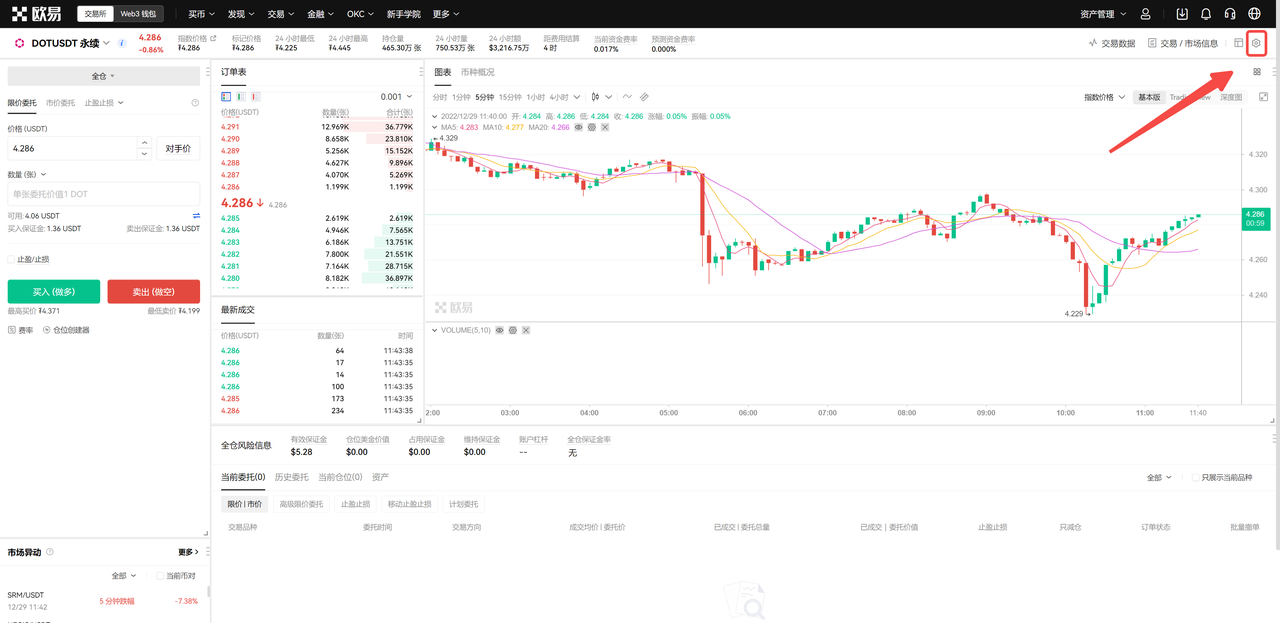Viewport: 1280px width, 623px height.
Task: Open the trading settings gear icon
Action: 1256,43
